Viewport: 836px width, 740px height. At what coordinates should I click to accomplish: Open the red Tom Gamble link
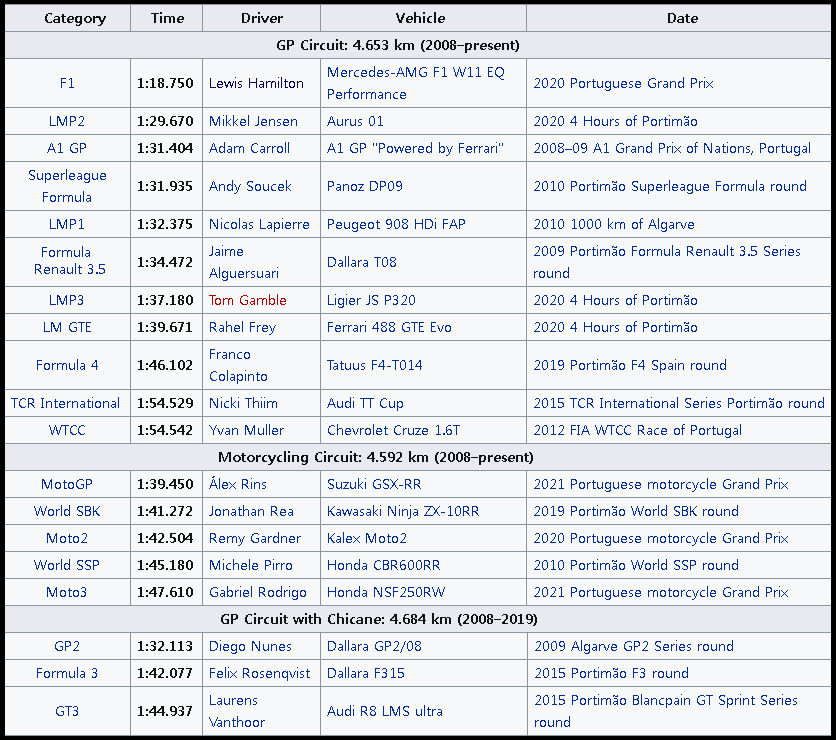coord(247,300)
